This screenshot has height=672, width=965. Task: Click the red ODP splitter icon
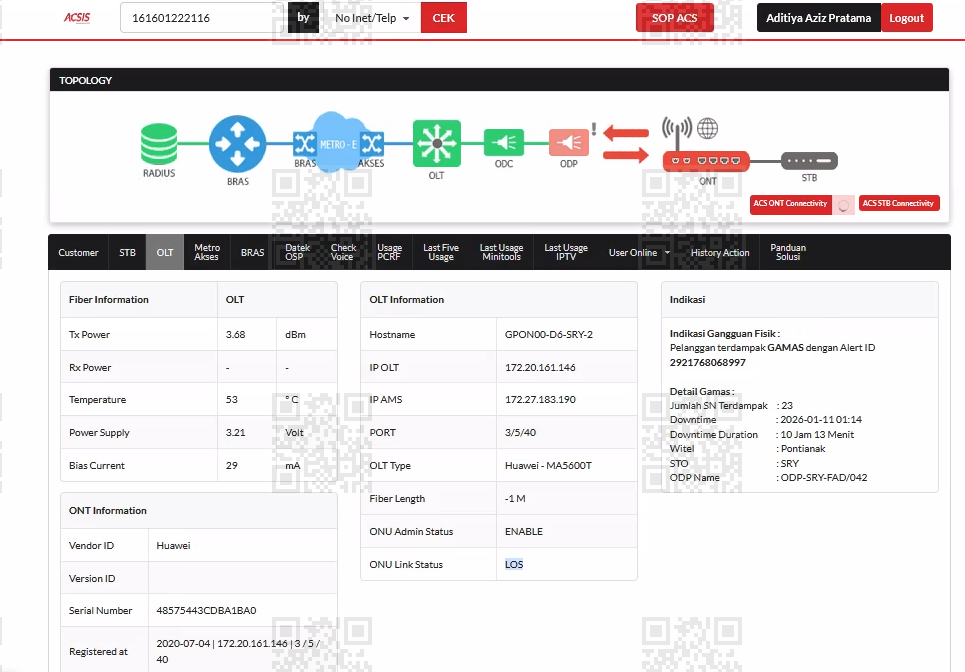click(569, 143)
